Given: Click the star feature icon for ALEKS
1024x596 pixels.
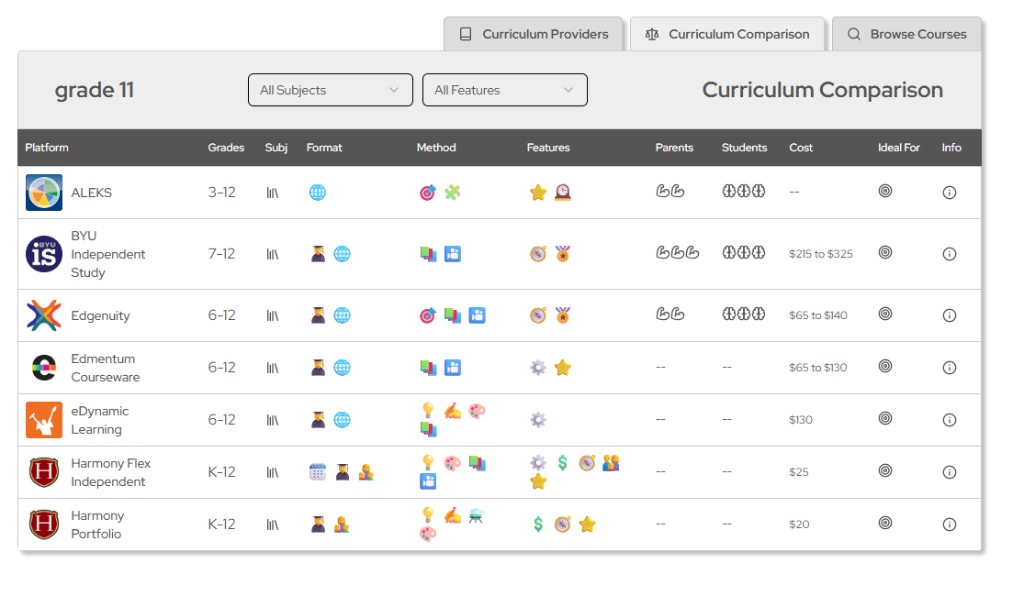Looking at the screenshot, I should click(x=538, y=193).
